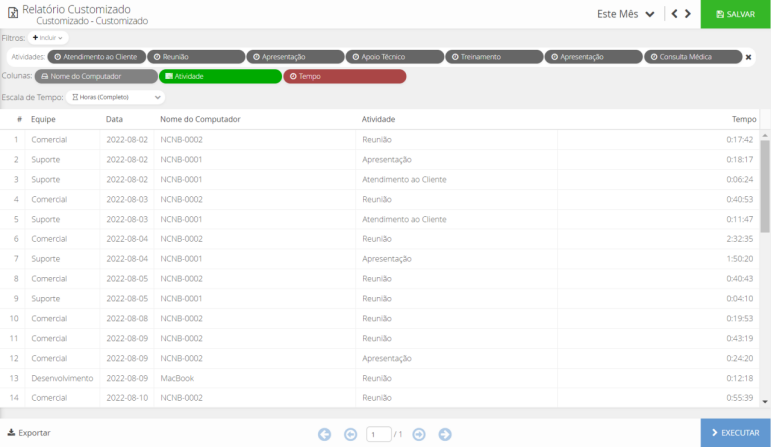This screenshot has height=448, width=772.
Task: Click the green Atividade column chip
Action: [221, 76]
